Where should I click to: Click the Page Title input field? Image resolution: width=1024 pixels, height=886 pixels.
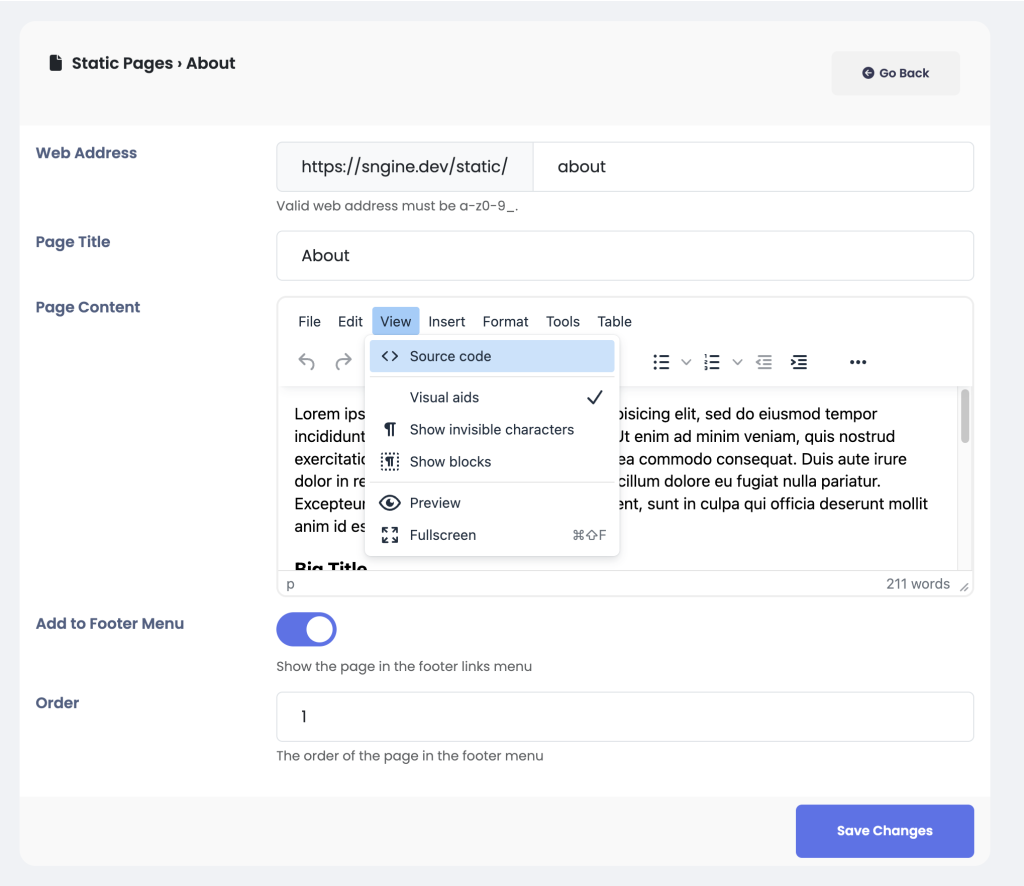[x=624, y=256]
